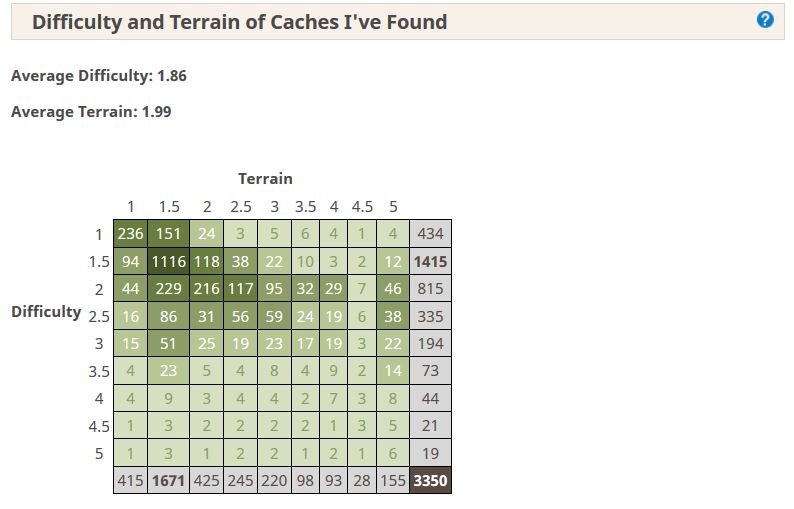The image size is (794, 509).
Task: Click the row total 434 cell
Action: coord(430,234)
